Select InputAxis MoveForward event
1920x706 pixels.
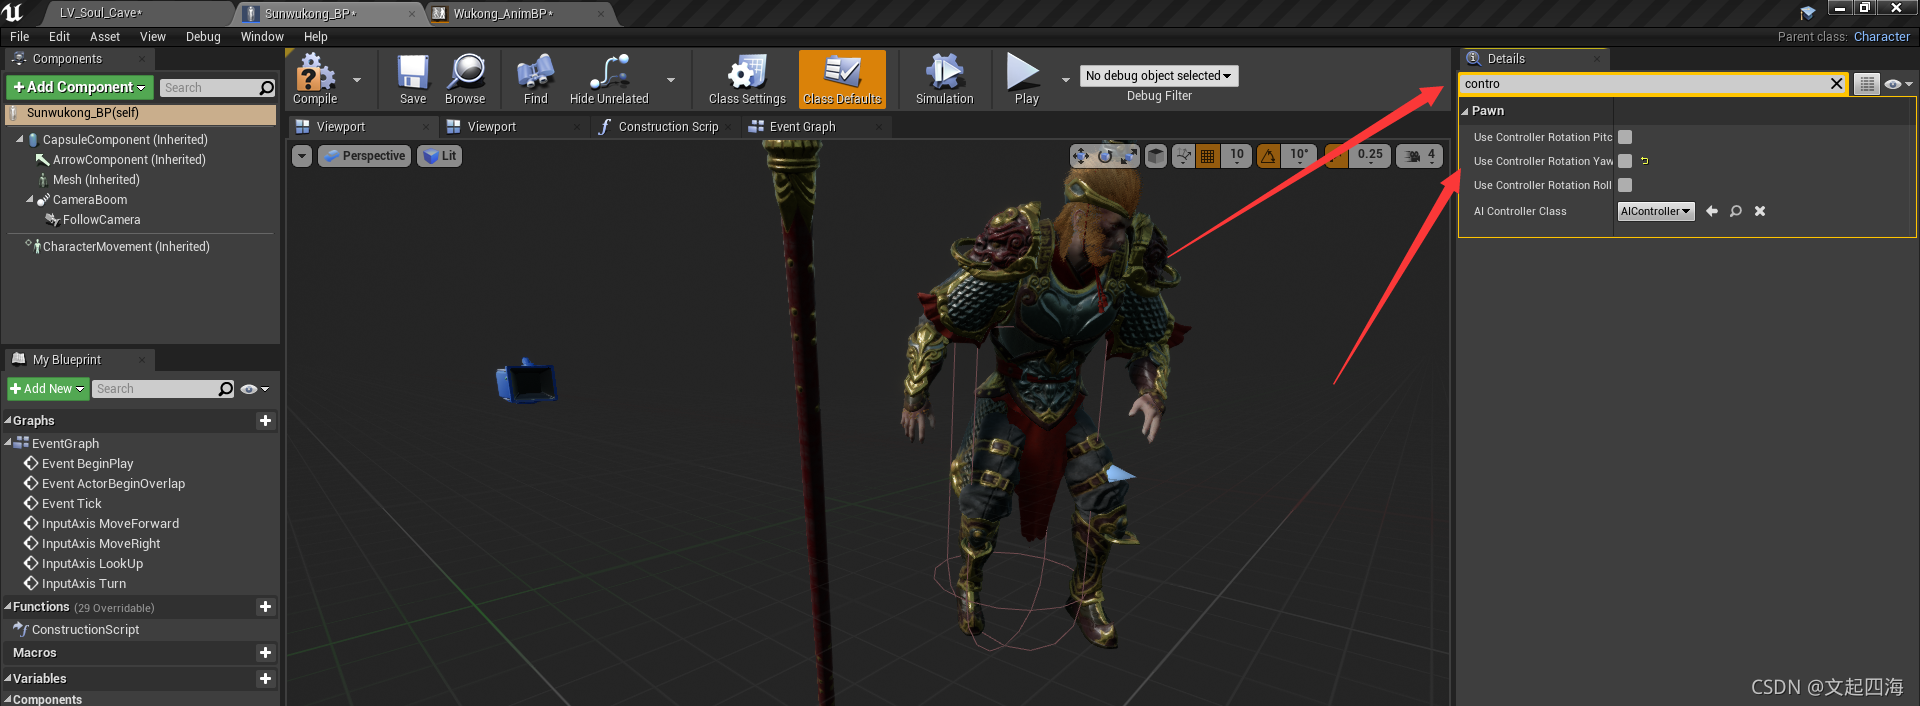(x=110, y=524)
